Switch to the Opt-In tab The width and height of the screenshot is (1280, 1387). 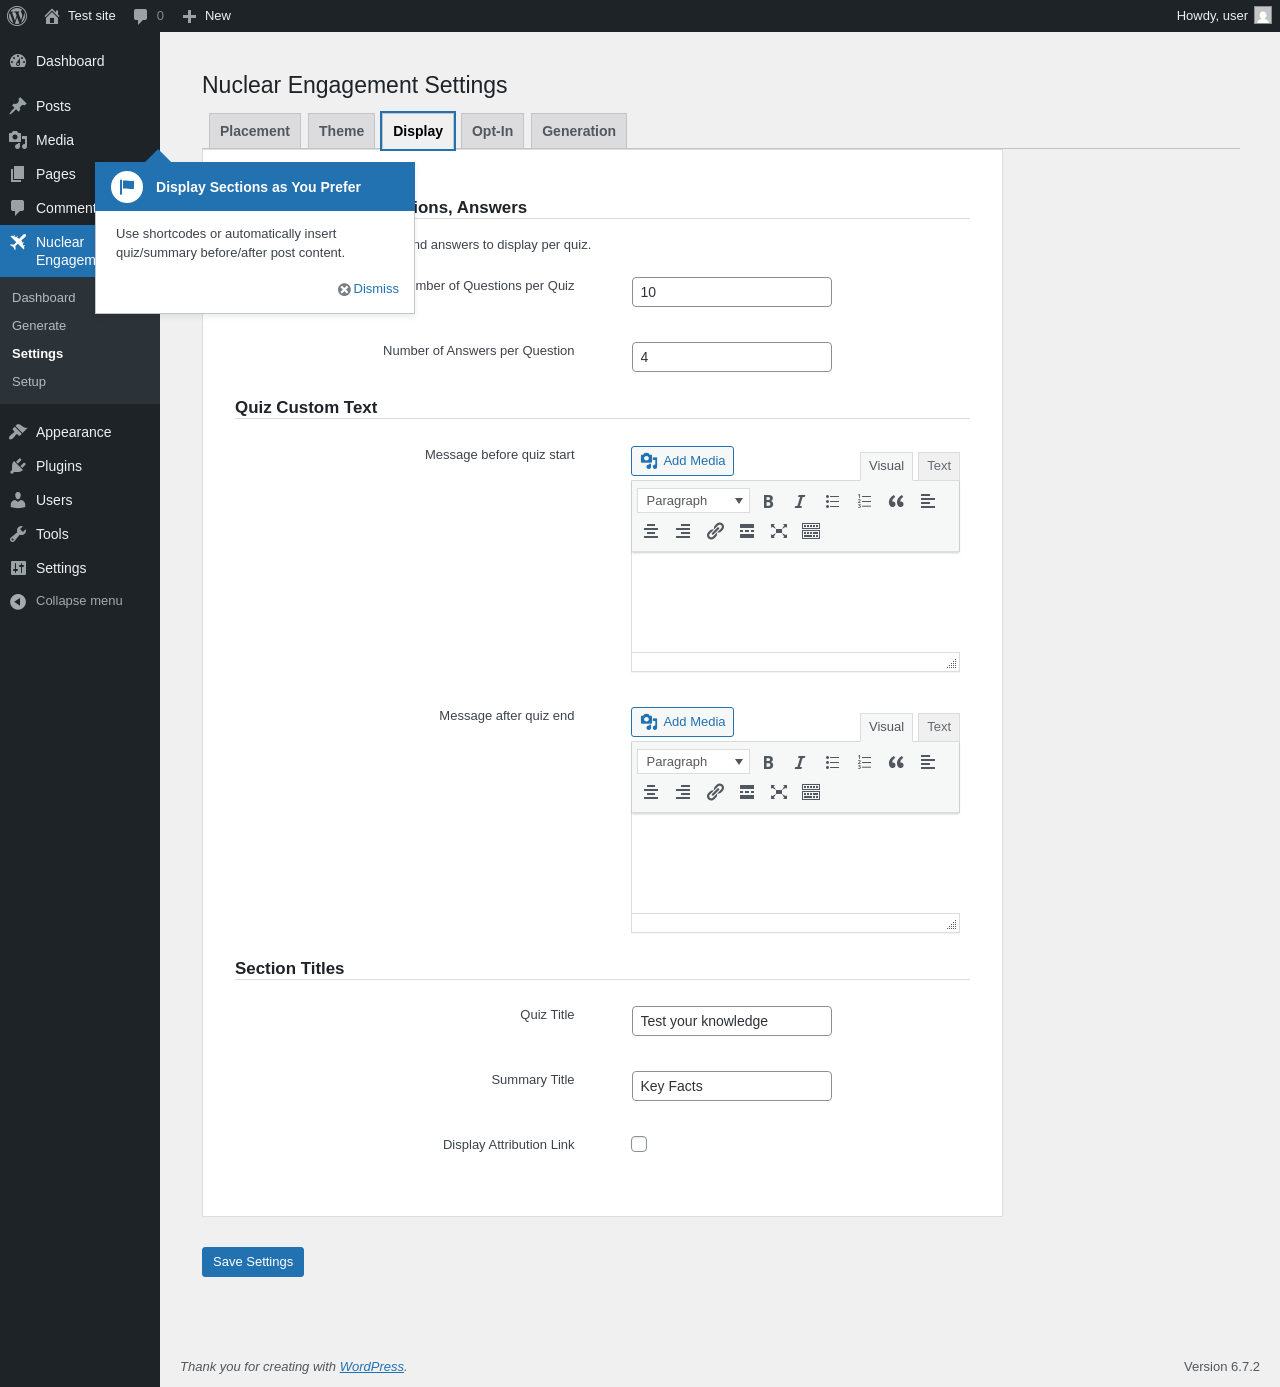(x=492, y=131)
